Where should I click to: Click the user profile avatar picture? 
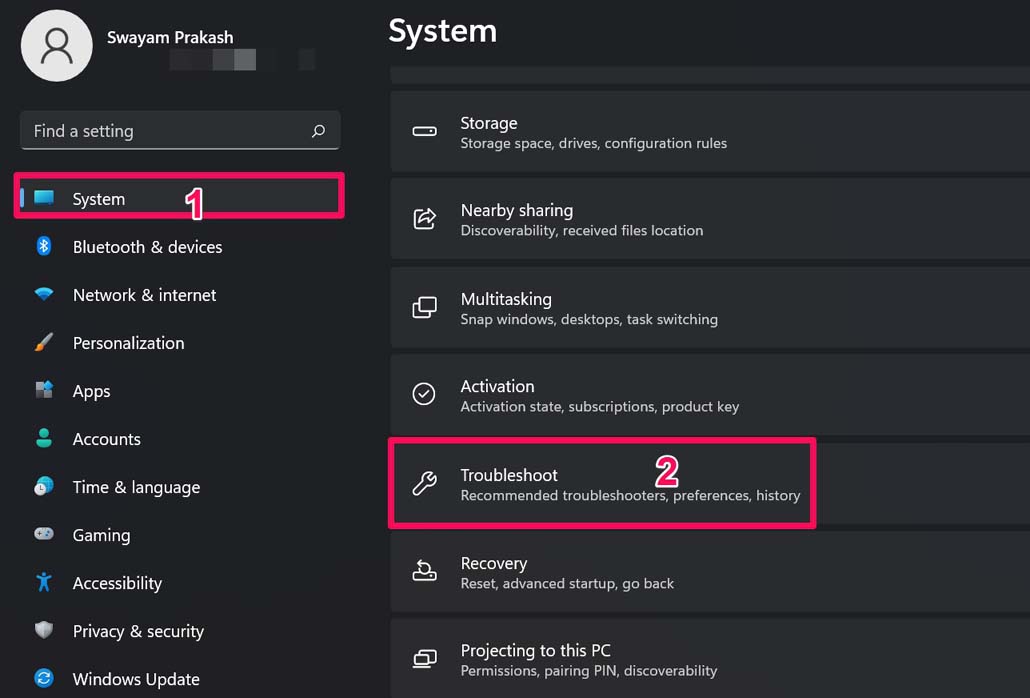tap(57, 46)
